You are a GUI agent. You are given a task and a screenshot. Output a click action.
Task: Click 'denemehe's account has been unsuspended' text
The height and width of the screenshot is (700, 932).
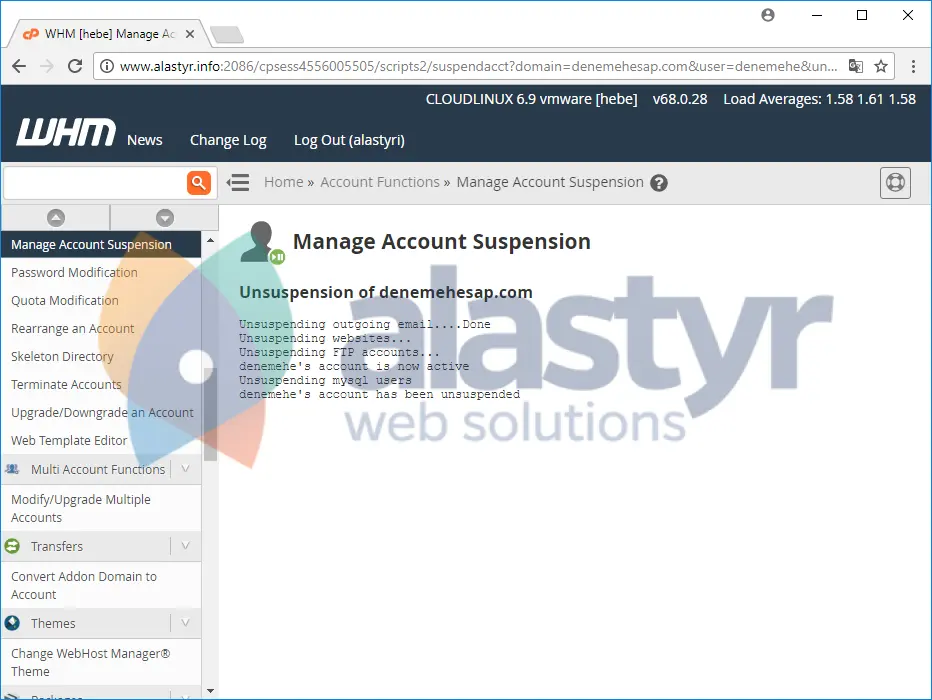(379, 394)
